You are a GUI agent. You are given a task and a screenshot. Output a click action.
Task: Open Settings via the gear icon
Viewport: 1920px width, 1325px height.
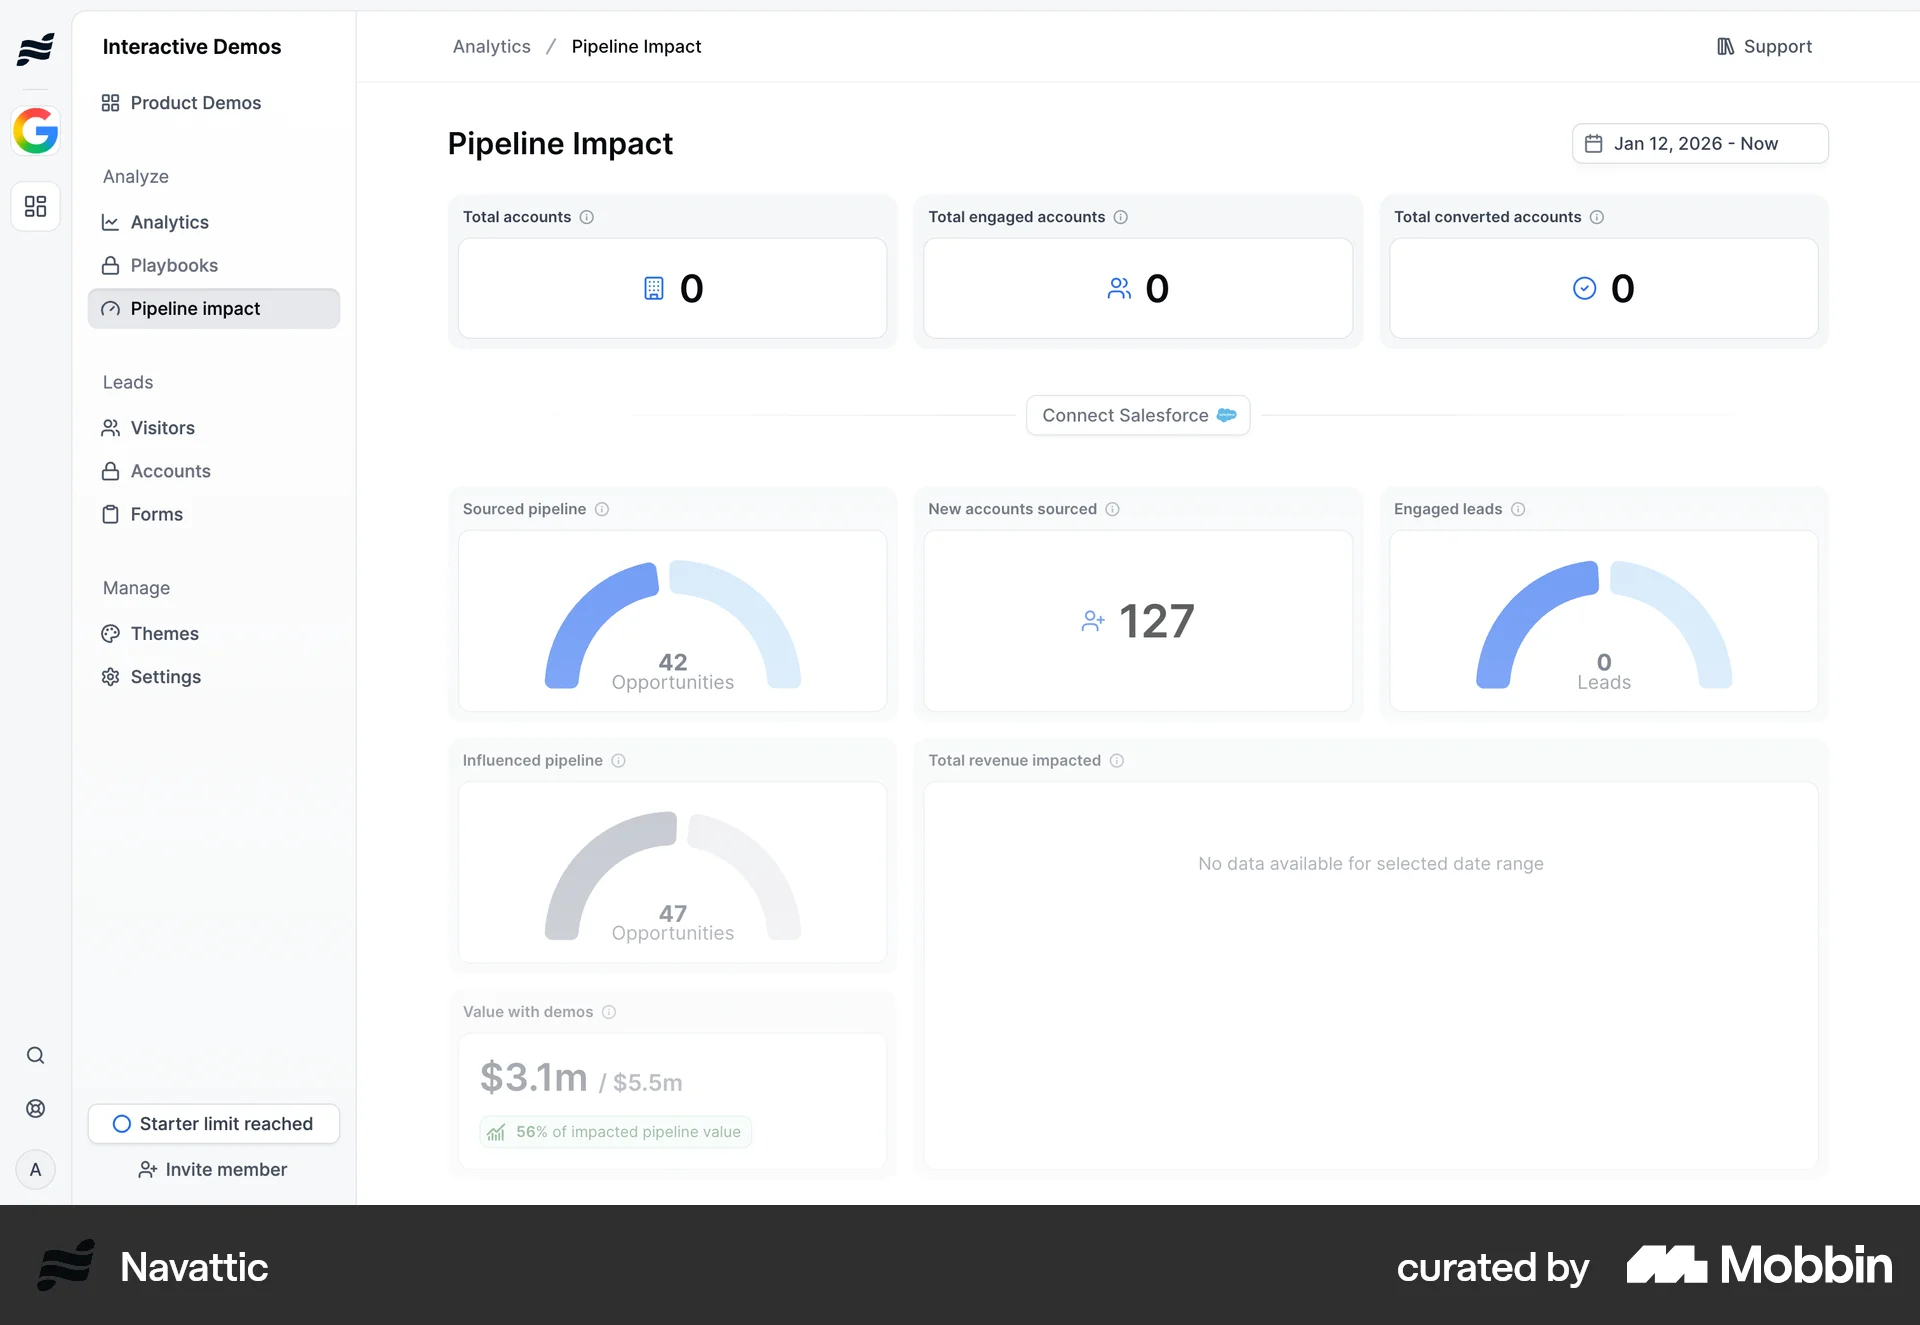click(111, 677)
